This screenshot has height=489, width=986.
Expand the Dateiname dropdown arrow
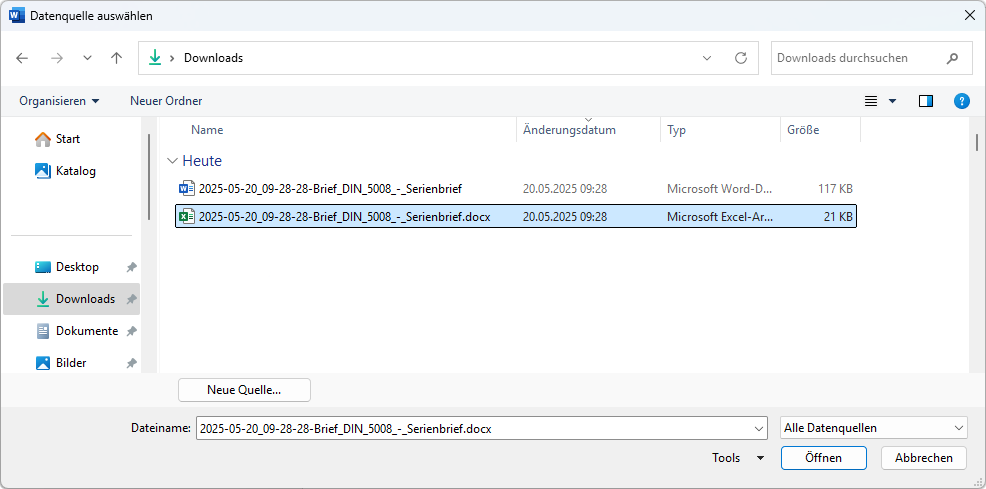coord(760,429)
